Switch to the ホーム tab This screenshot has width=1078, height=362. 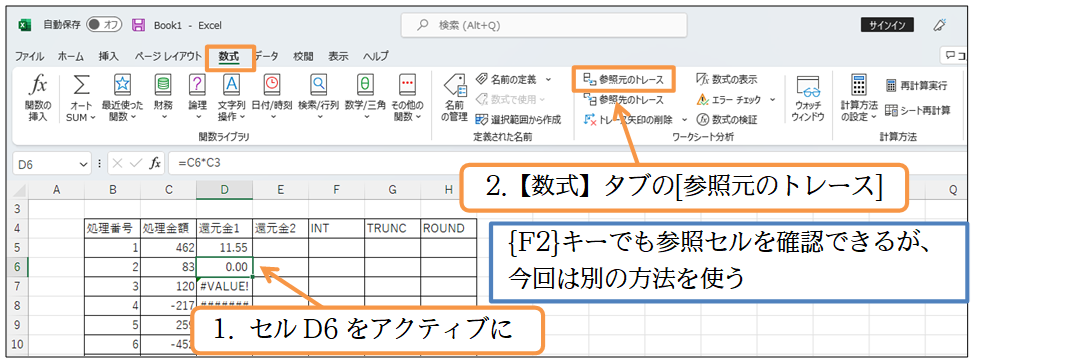tap(71, 56)
